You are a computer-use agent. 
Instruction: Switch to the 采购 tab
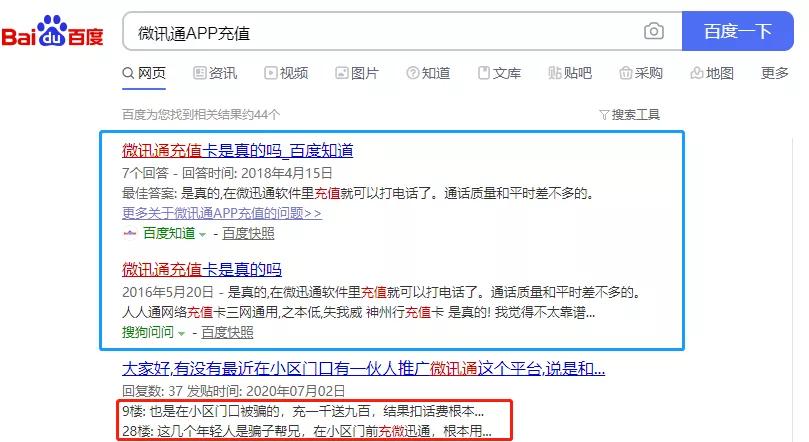click(x=641, y=73)
